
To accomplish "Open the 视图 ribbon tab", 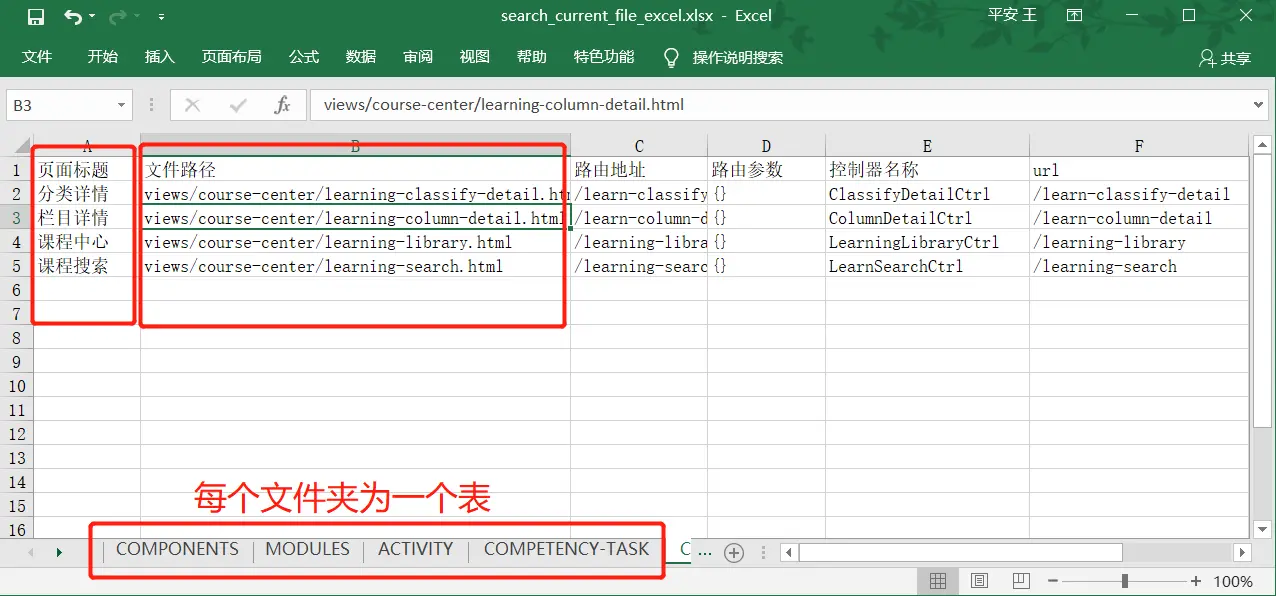I will click(475, 57).
